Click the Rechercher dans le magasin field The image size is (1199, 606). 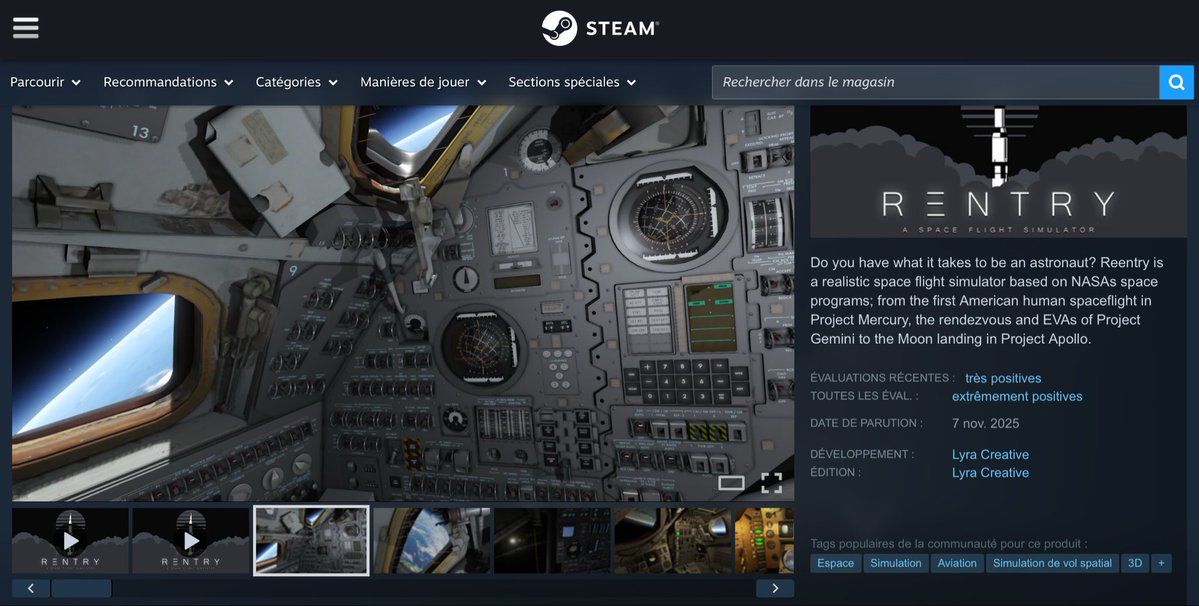(935, 82)
